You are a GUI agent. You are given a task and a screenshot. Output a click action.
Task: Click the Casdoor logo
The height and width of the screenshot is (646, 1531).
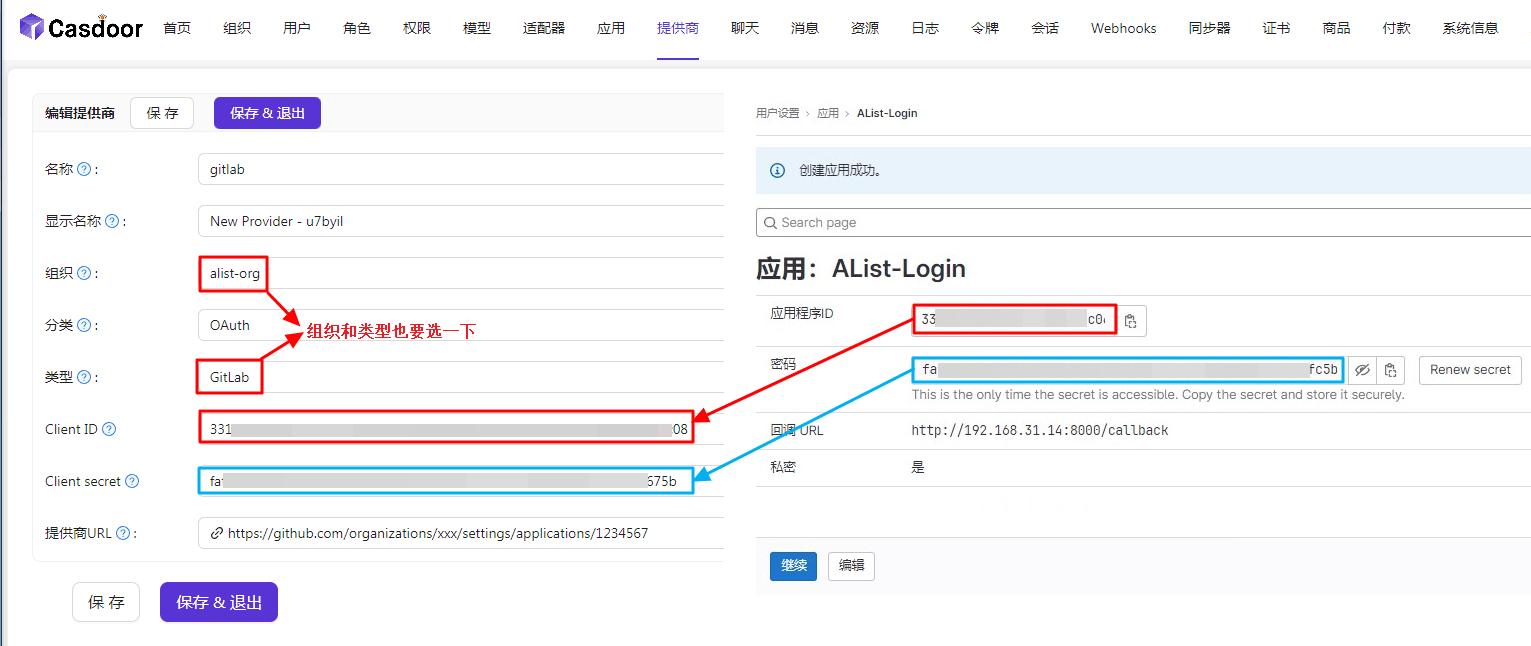tap(81, 28)
